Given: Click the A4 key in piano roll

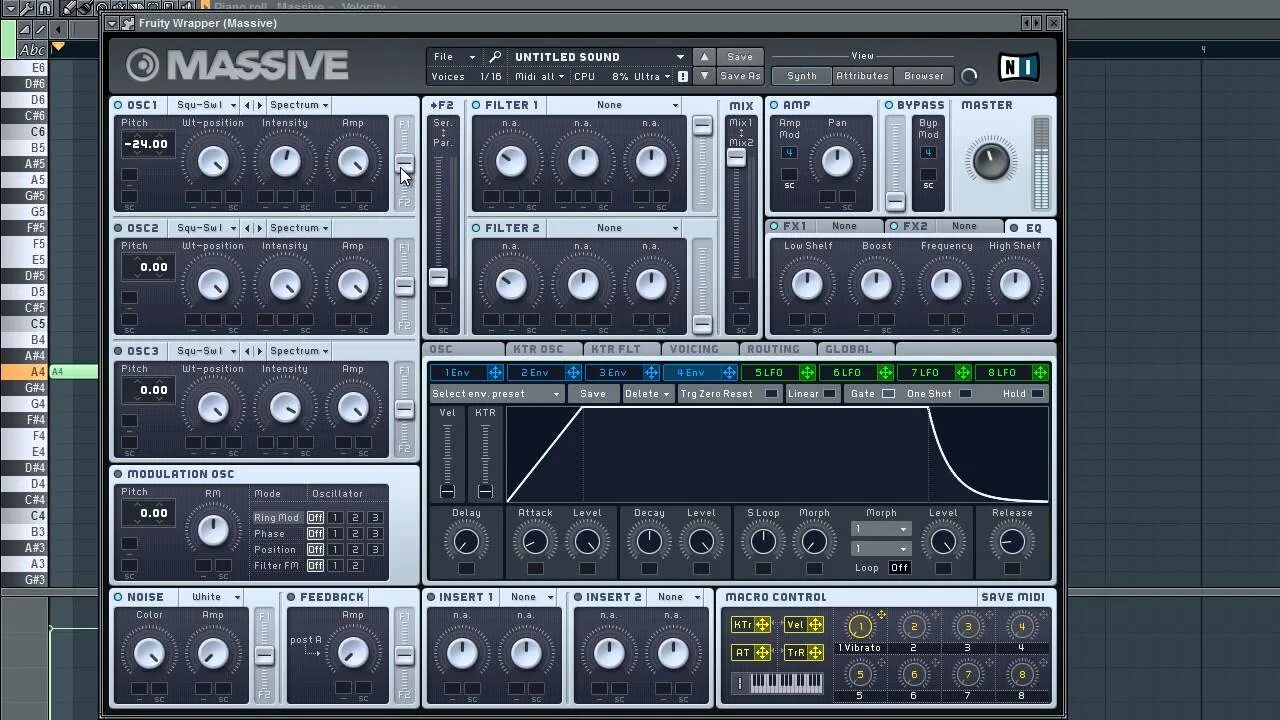Looking at the screenshot, I should (x=23, y=372).
